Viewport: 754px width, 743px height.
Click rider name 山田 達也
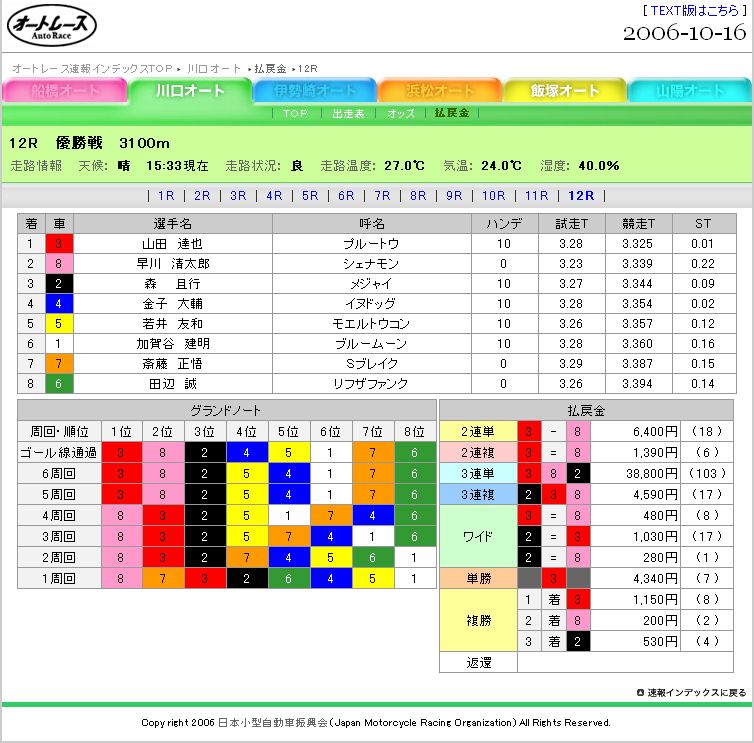pos(173,244)
